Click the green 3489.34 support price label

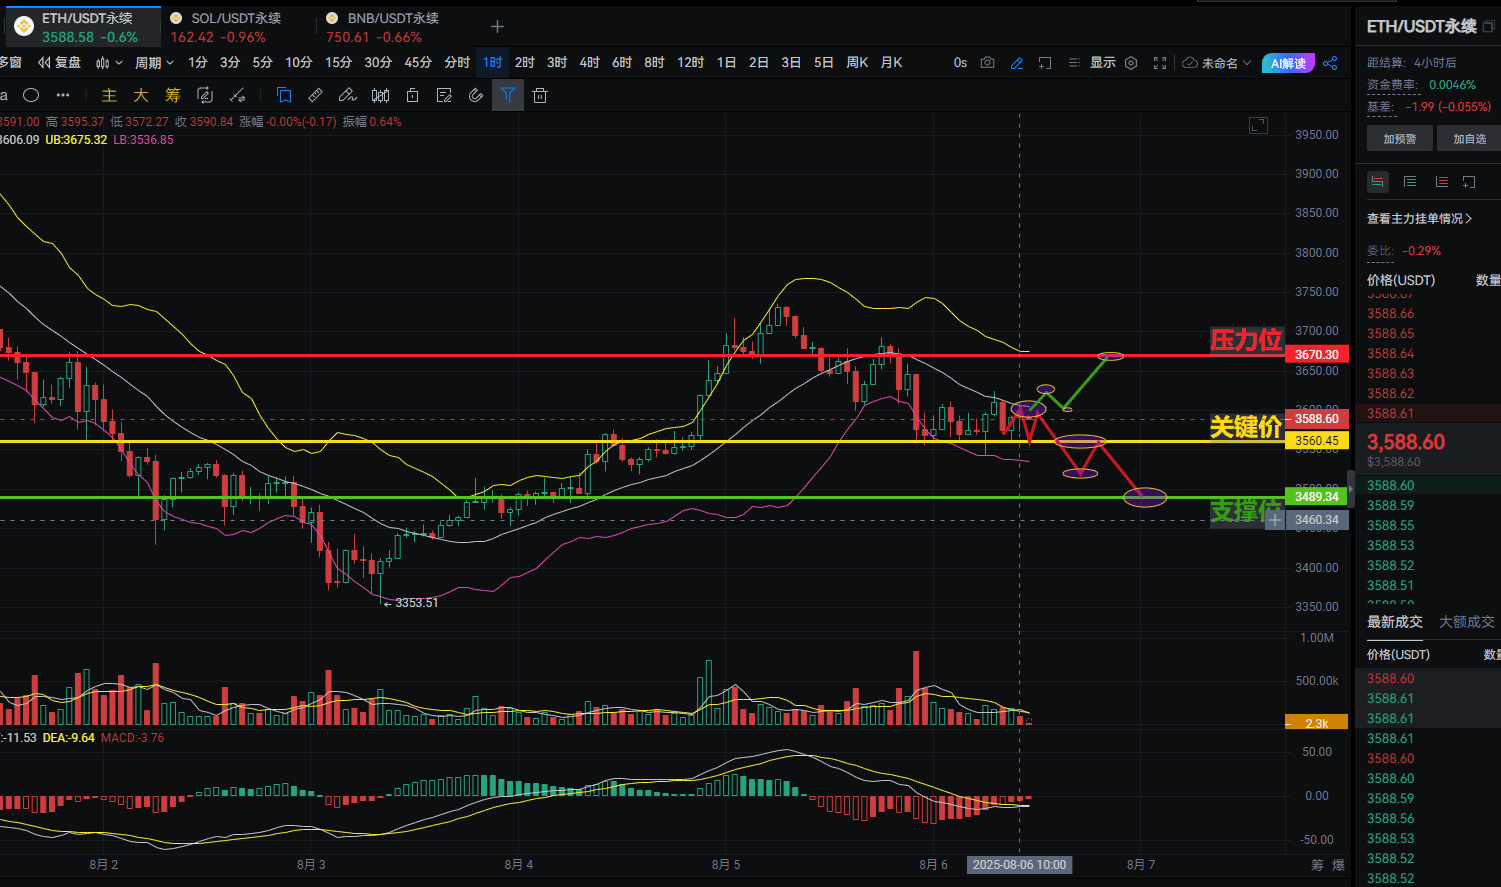[1317, 496]
